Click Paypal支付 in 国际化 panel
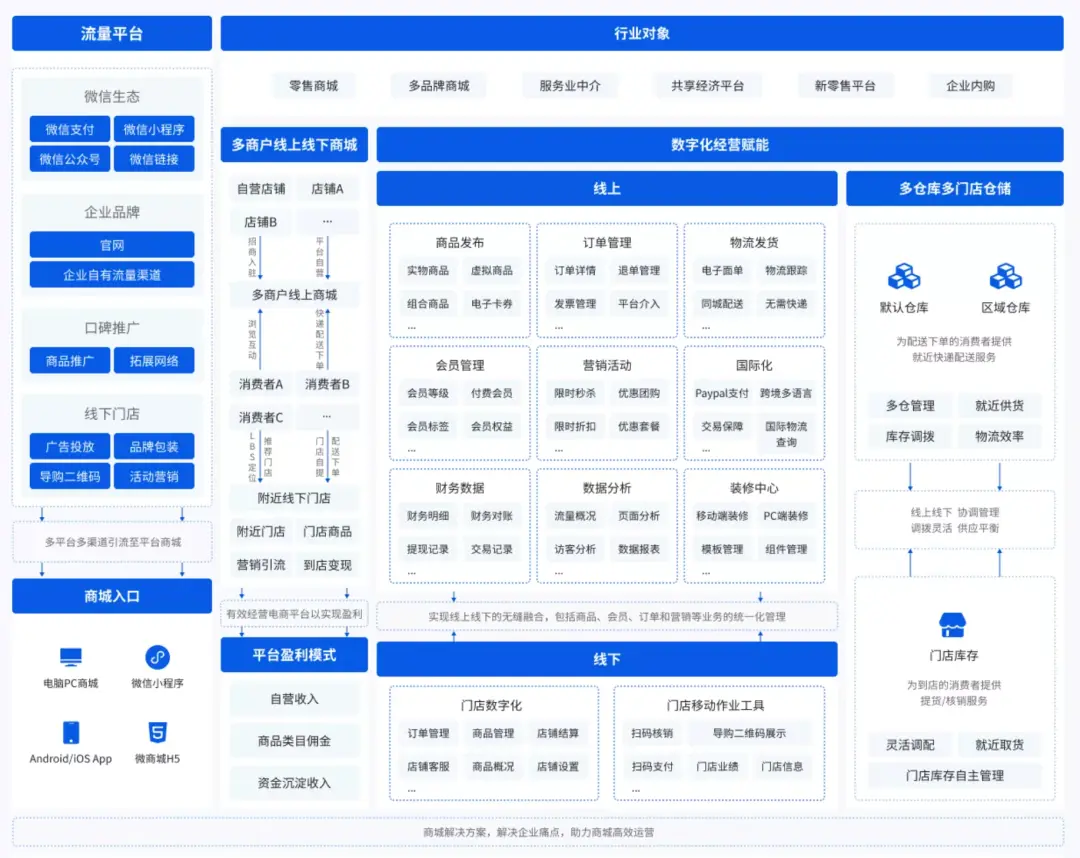This screenshot has height=858, width=1080. point(721,394)
